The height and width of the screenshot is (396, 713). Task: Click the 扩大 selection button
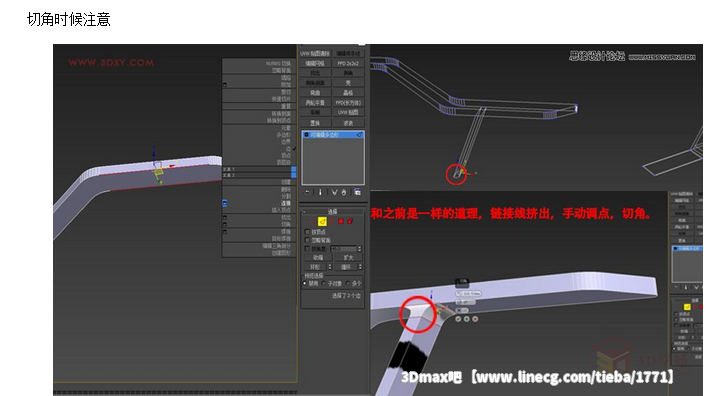point(348,258)
